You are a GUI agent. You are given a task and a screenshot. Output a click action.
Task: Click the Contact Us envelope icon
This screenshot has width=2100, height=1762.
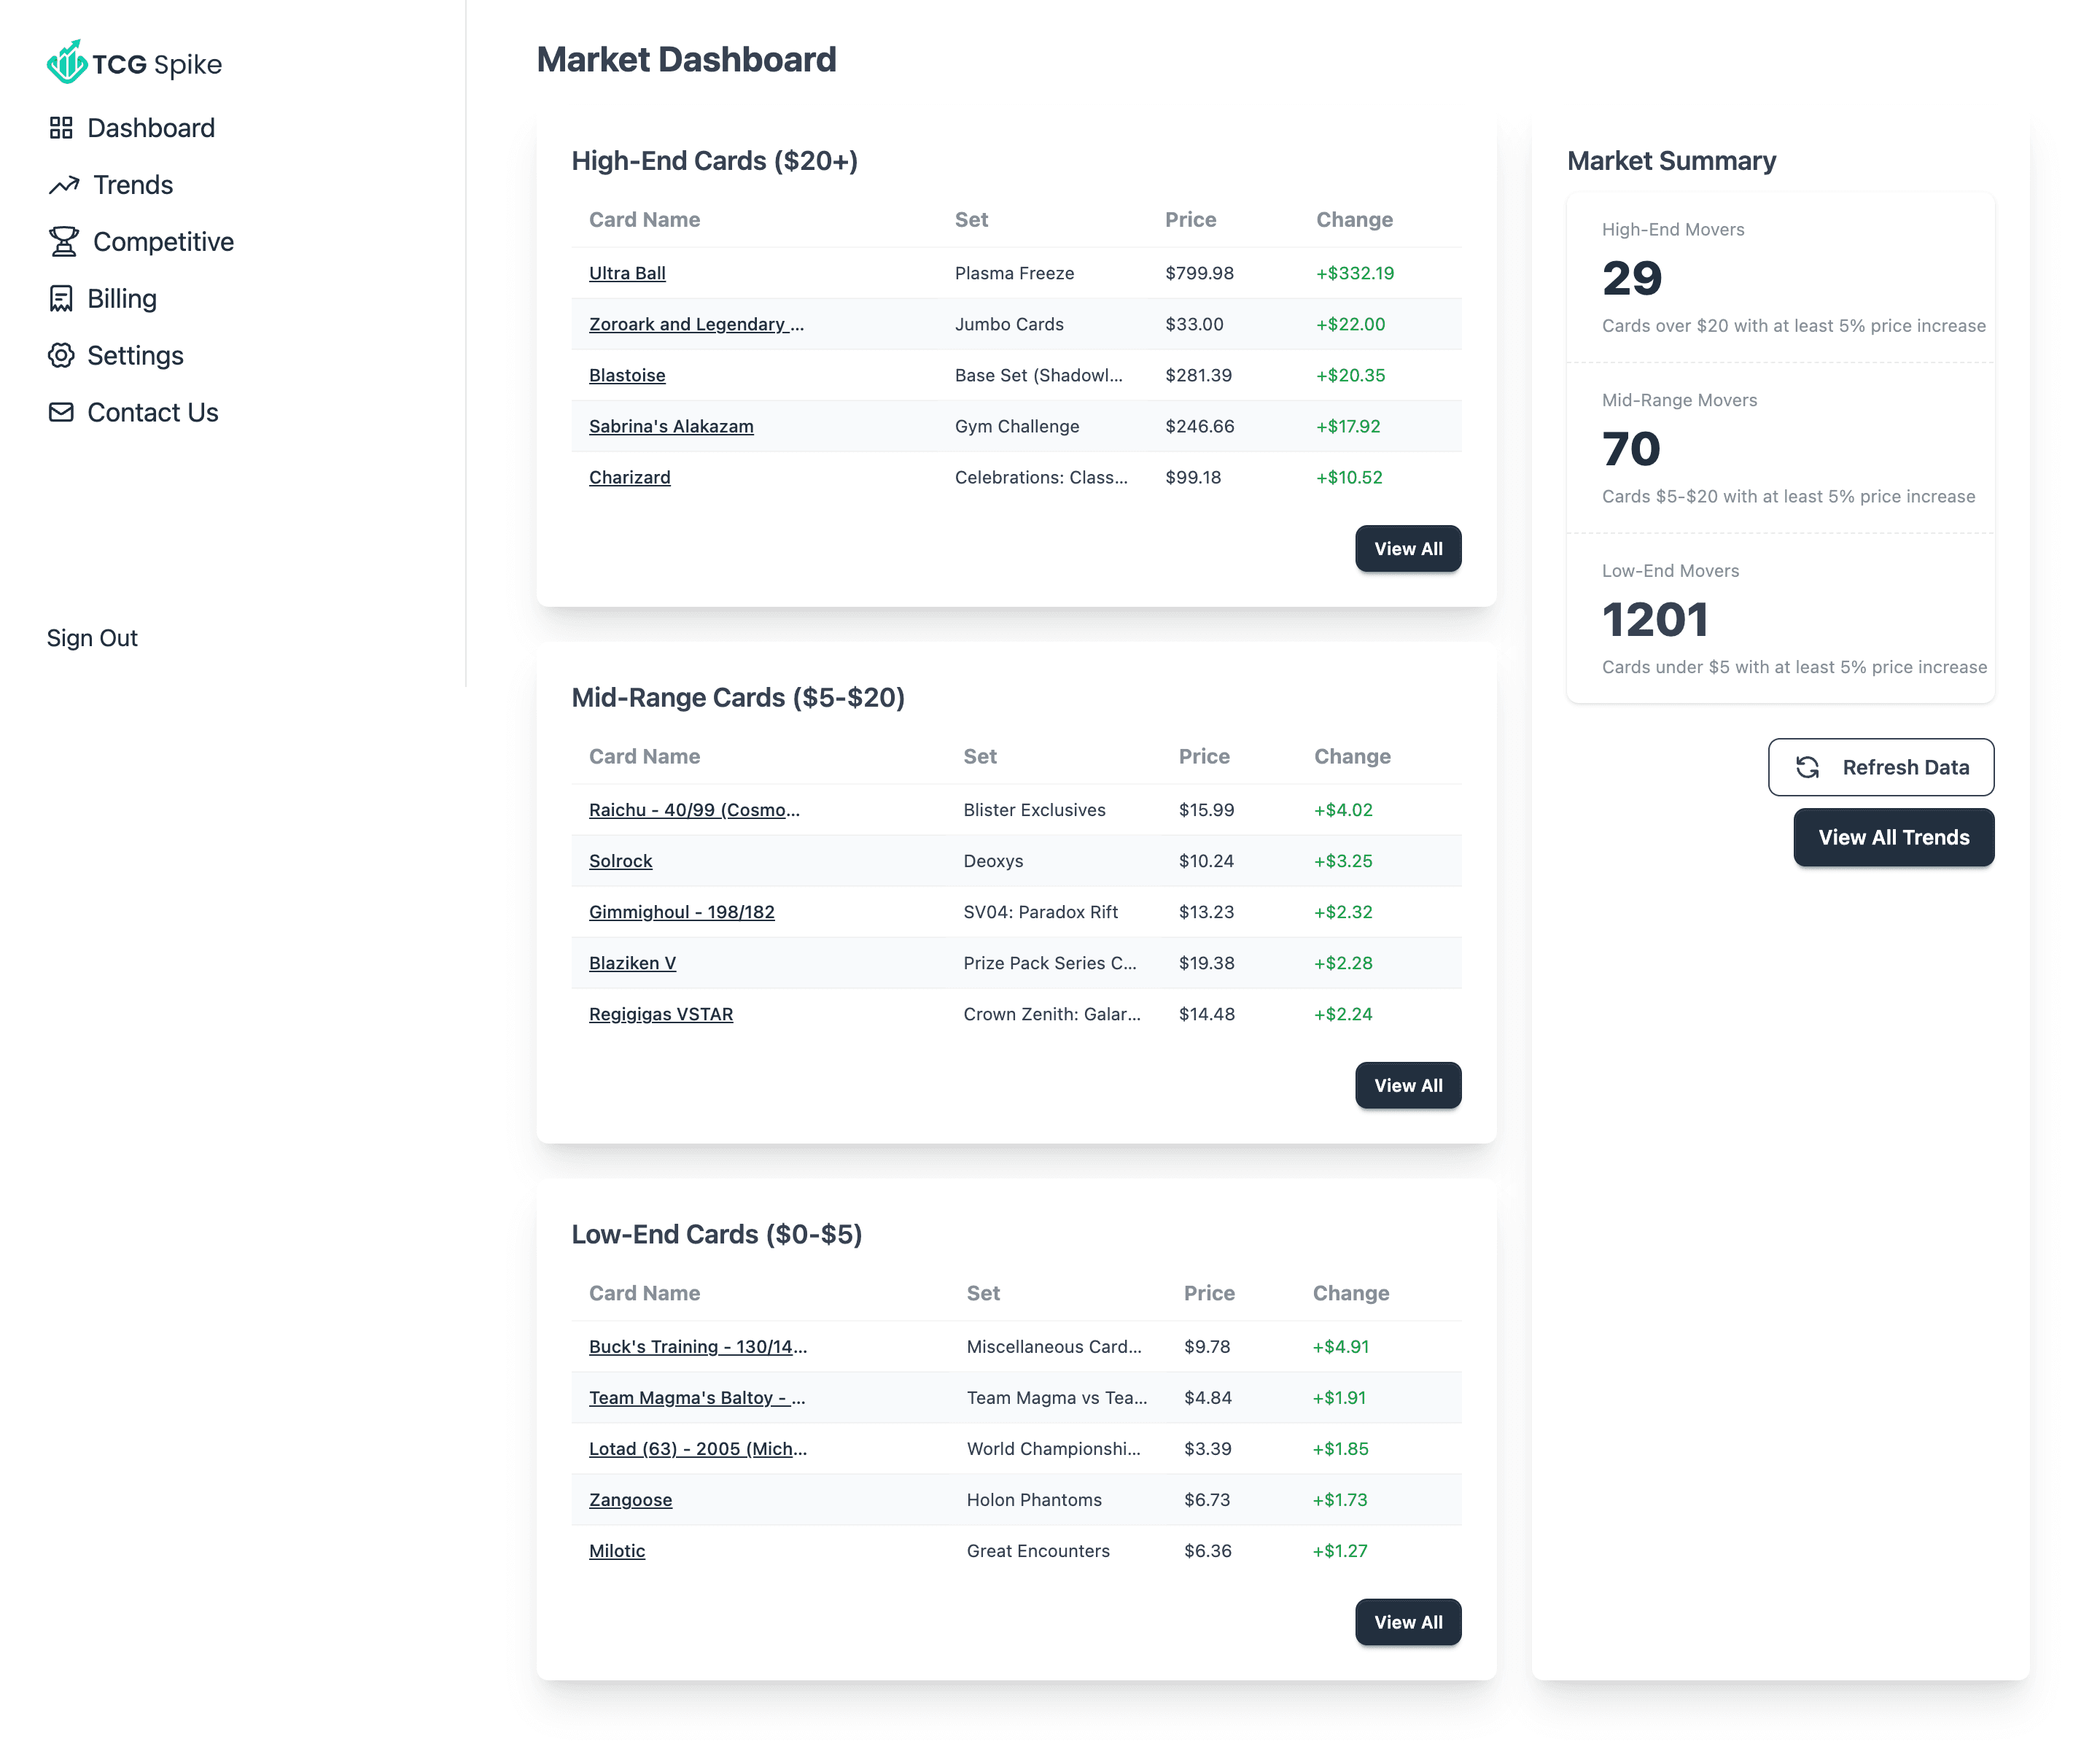(61, 413)
